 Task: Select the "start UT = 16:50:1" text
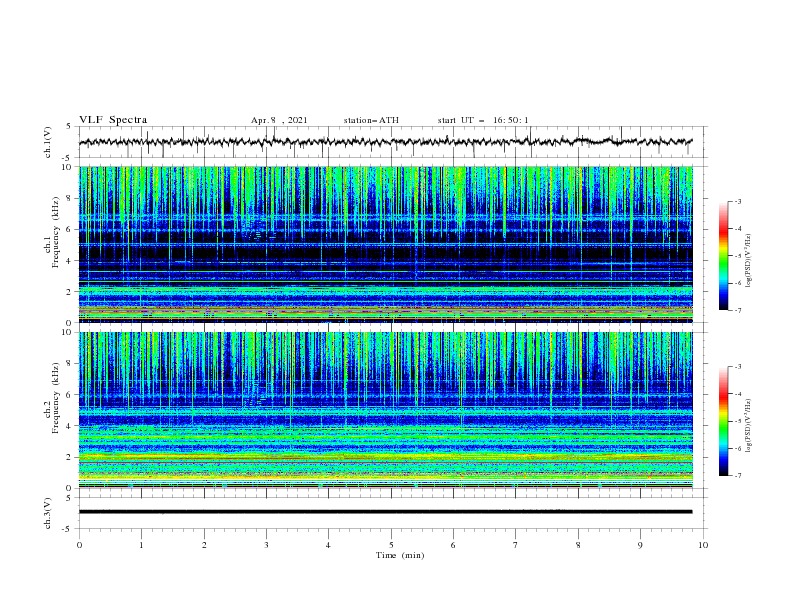(483, 120)
